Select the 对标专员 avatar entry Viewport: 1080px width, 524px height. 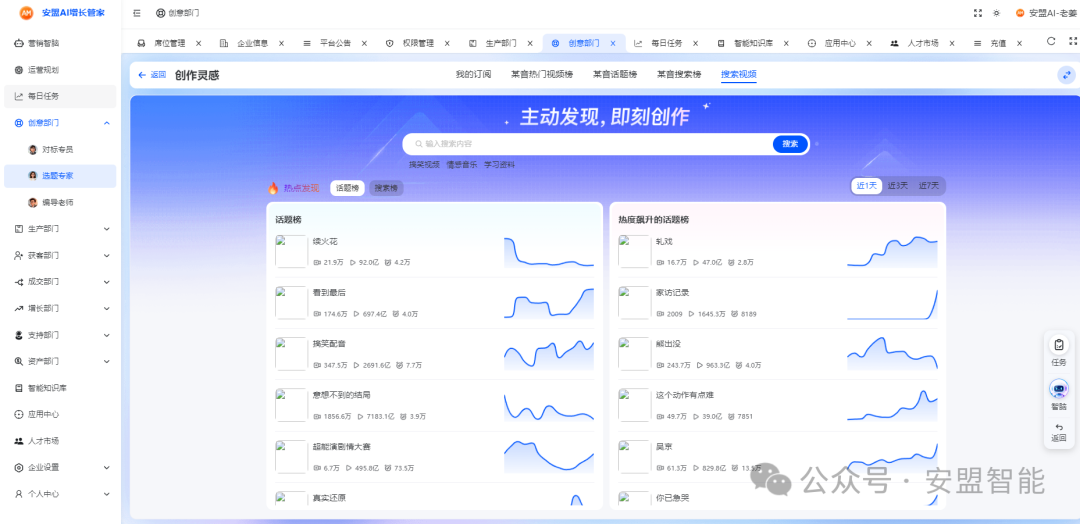32,149
